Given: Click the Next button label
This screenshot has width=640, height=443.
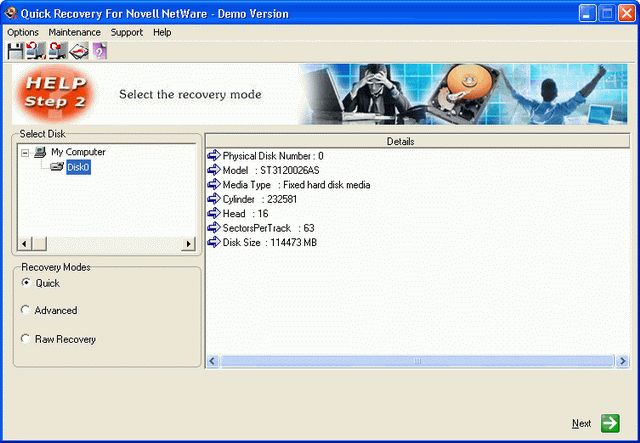Looking at the screenshot, I should [x=581, y=423].
